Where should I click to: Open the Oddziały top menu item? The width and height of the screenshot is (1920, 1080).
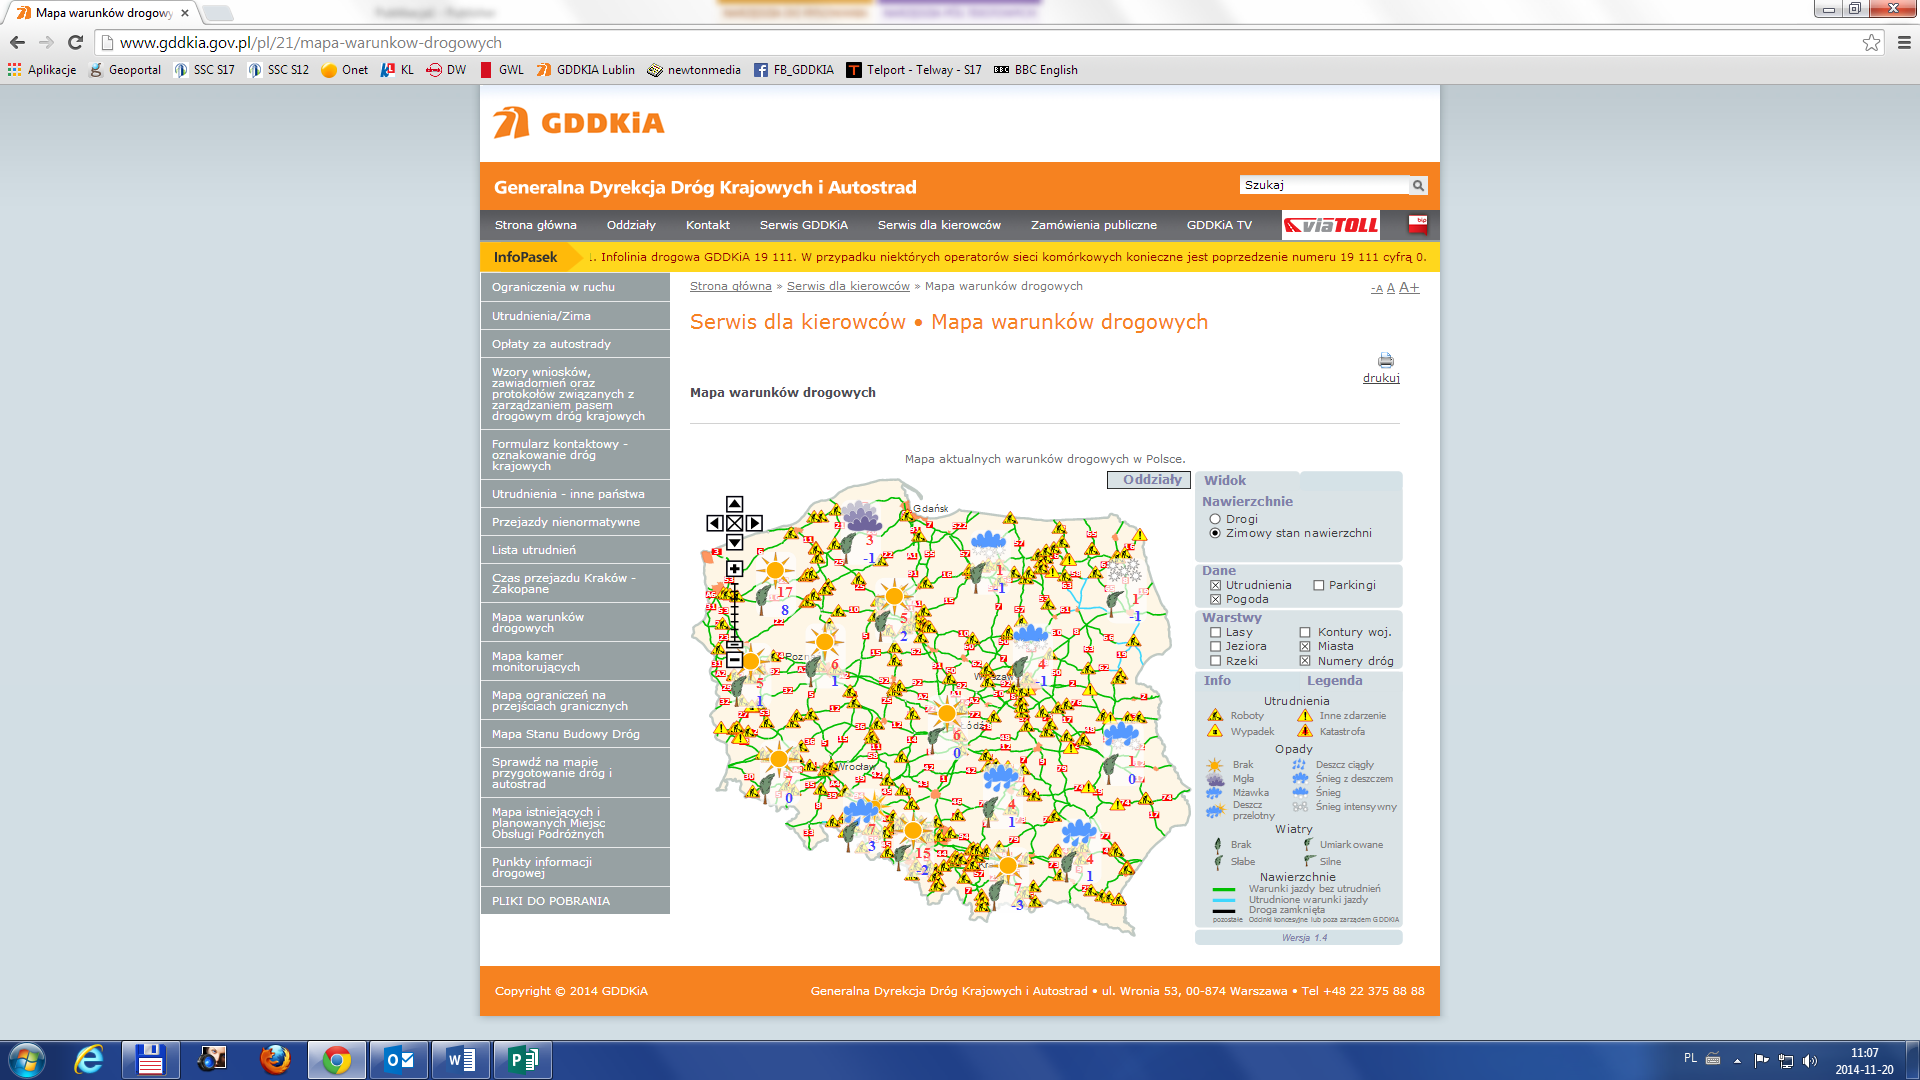[x=631, y=225]
